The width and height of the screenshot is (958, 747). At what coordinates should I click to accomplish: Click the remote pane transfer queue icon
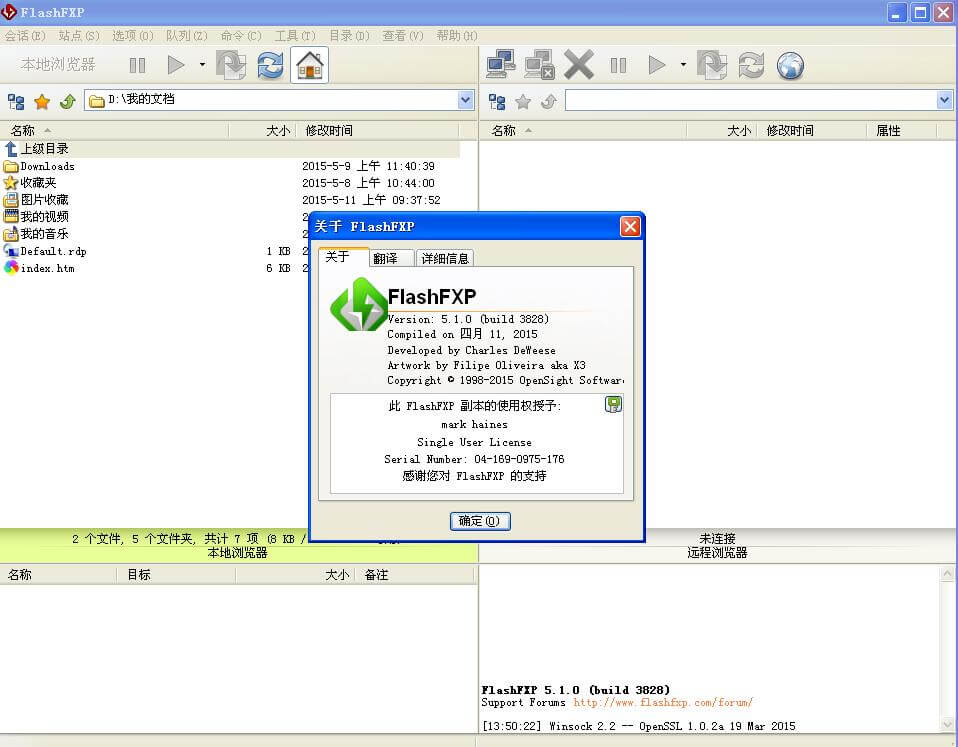[712, 65]
